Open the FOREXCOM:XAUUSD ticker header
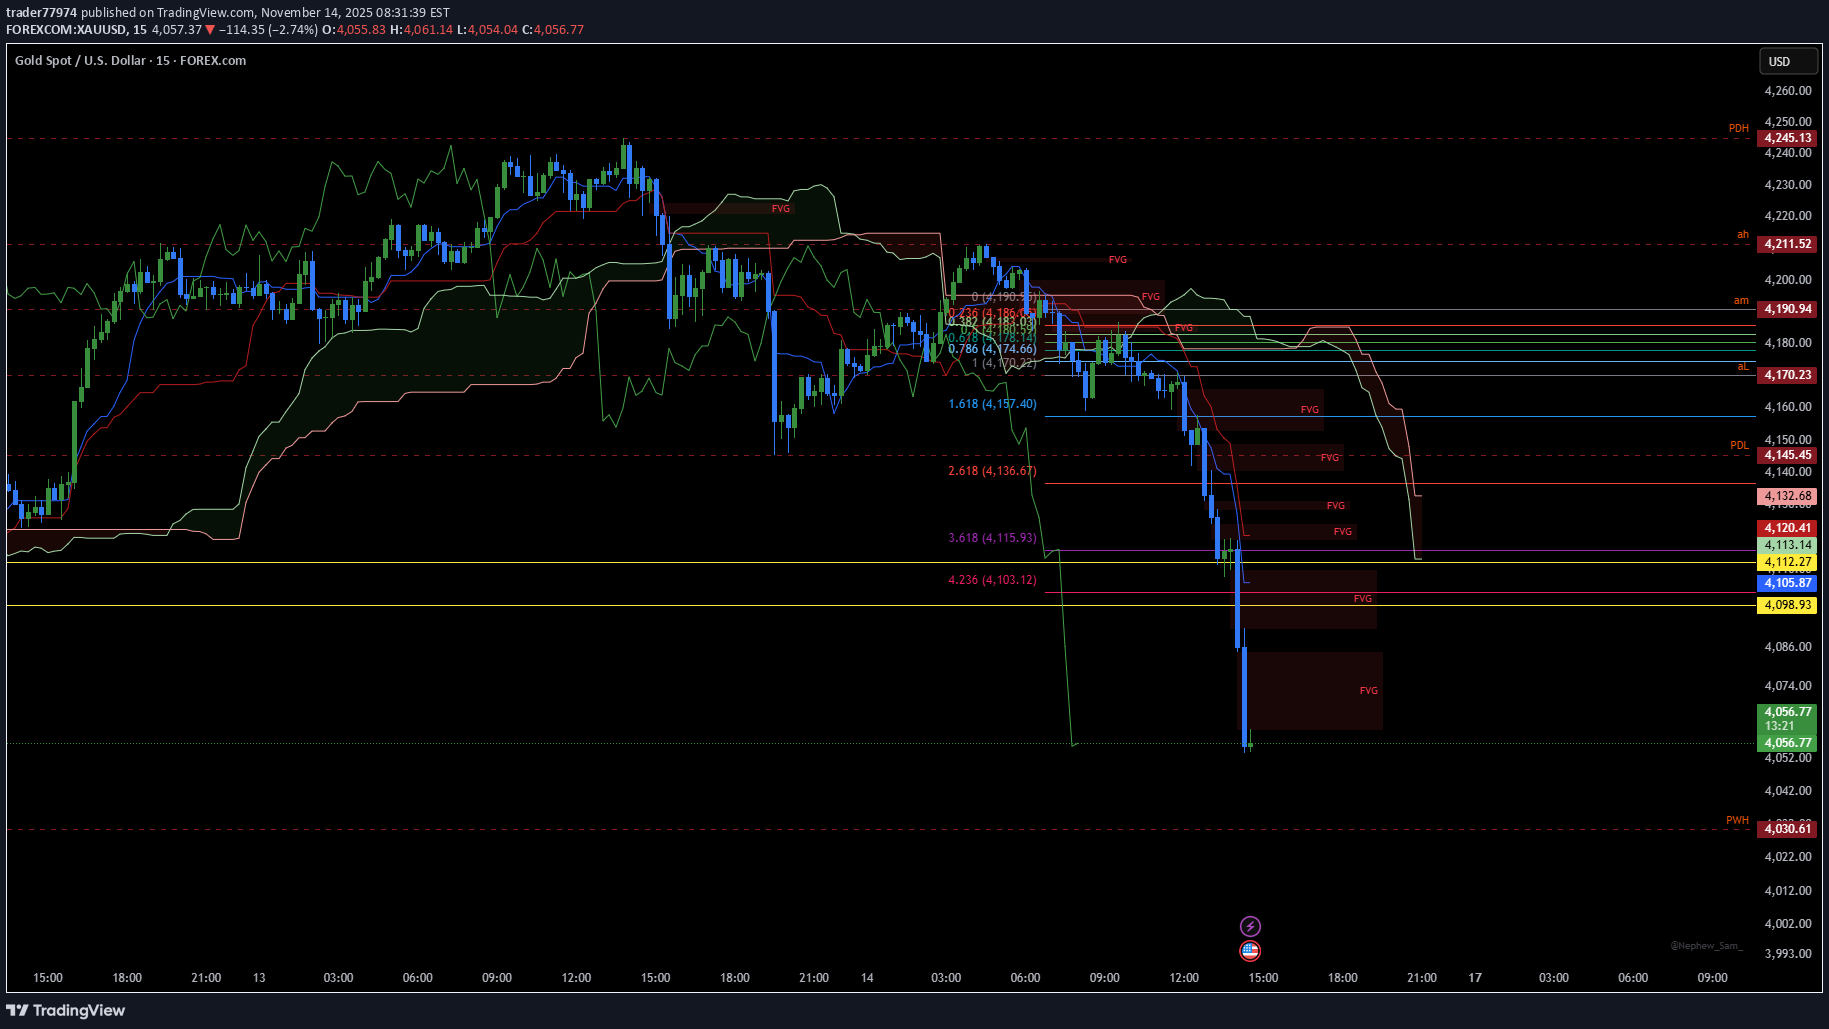The width and height of the screenshot is (1829, 1029). 66,29
